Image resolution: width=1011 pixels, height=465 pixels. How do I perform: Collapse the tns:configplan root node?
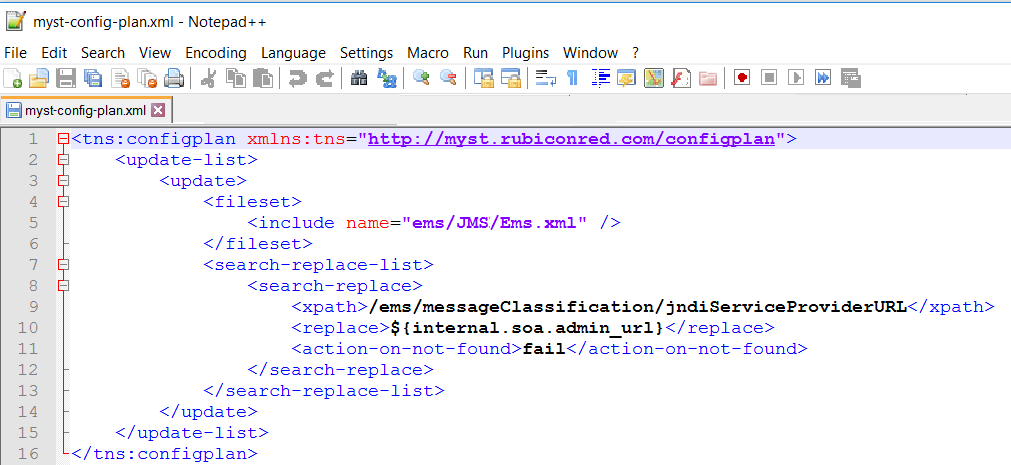[x=64, y=139]
